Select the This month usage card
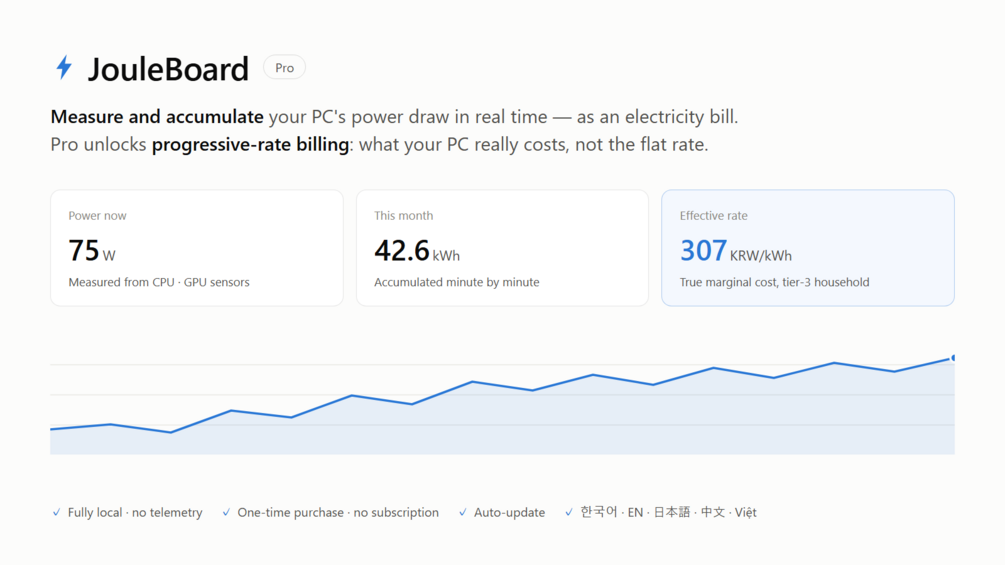 click(x=502, y=248)
